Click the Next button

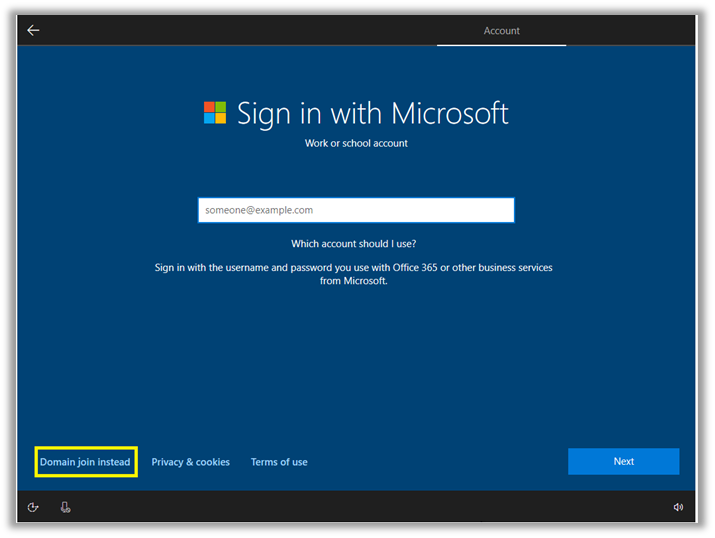[623, 461]
